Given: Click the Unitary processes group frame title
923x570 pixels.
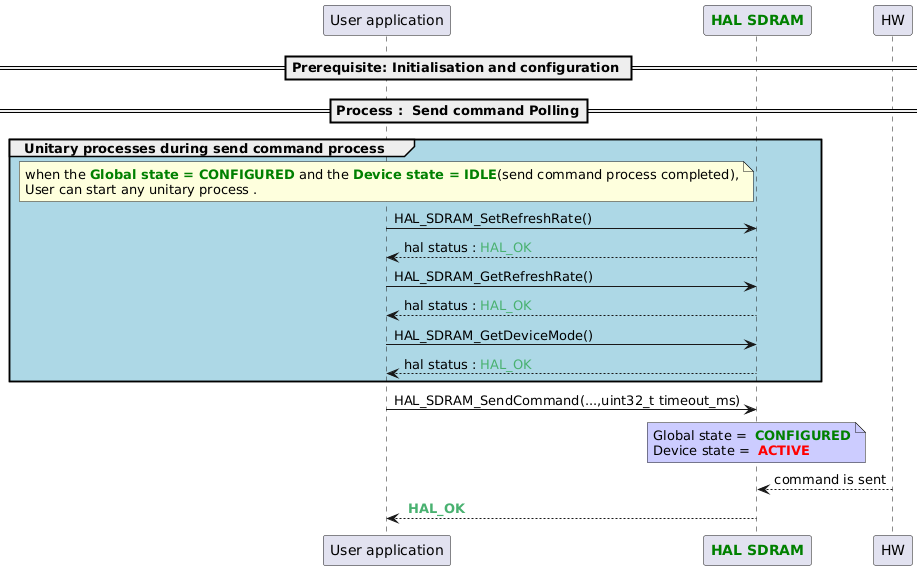Looking at the screenshot, I should pyautogui.click(x=204, y=148).
